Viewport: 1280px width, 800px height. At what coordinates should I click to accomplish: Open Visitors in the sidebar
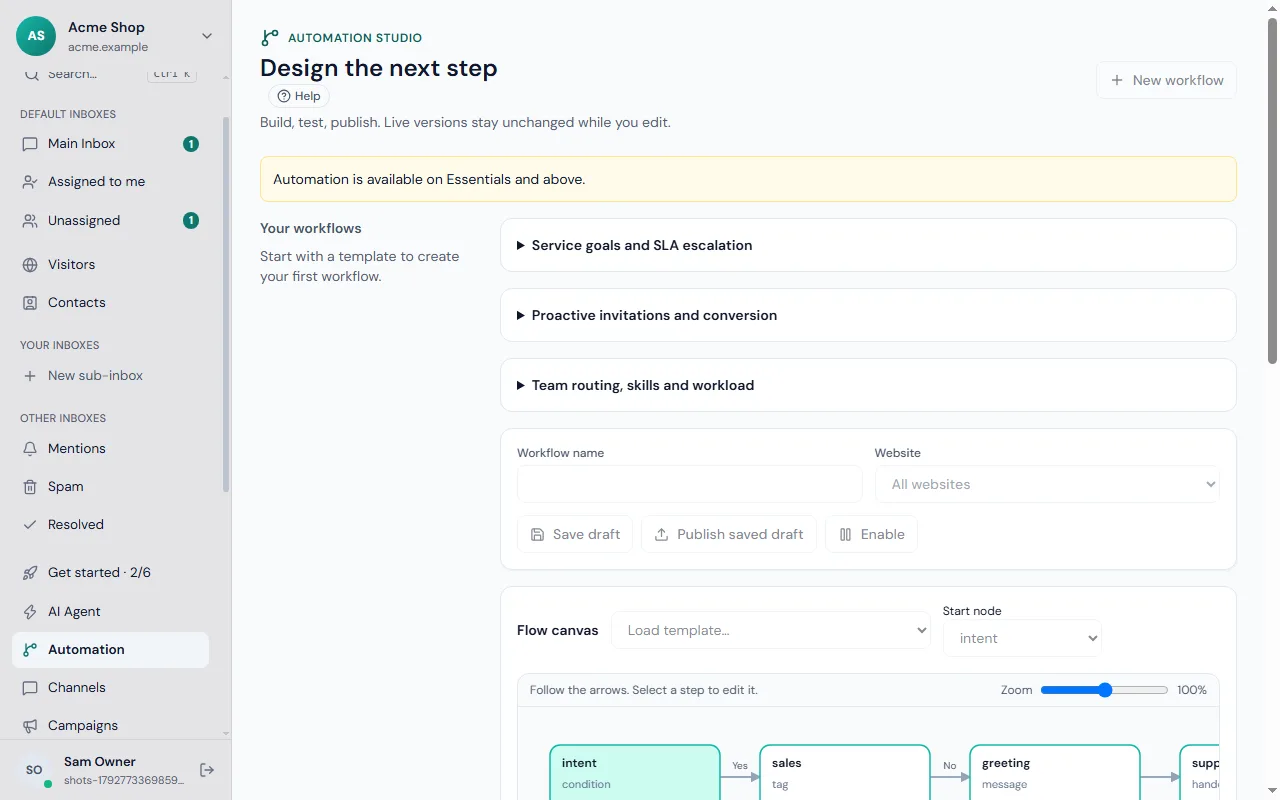(x=111, y=265)
